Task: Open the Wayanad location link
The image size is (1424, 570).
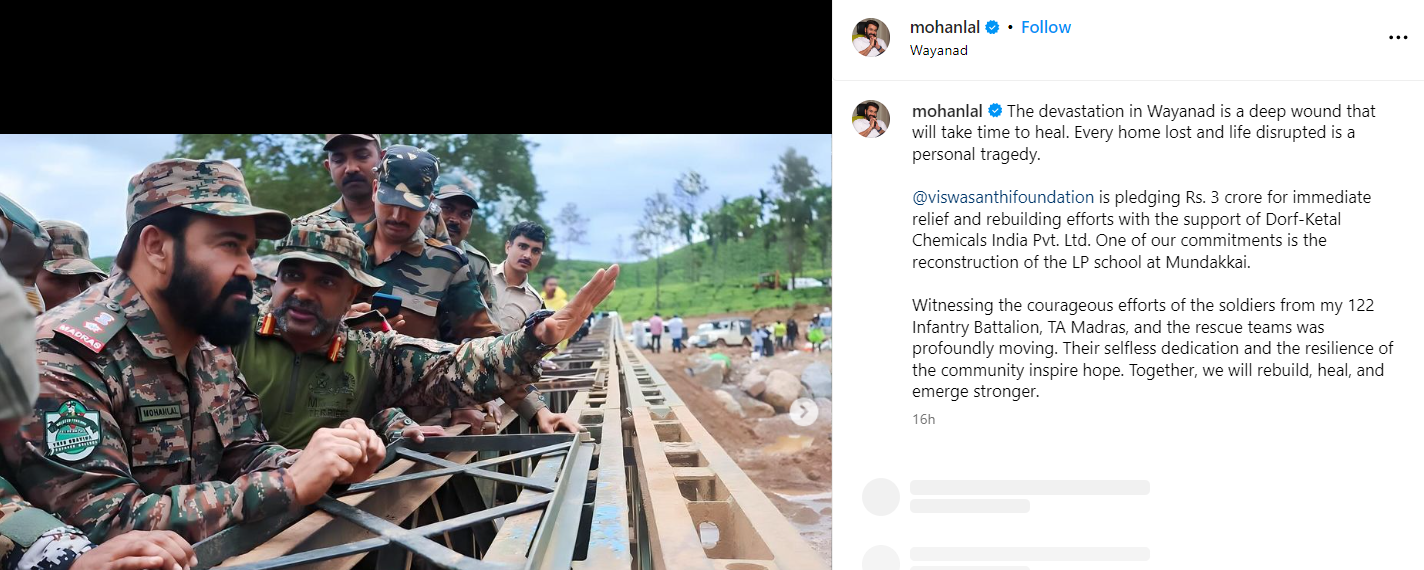Action: point(938,50)
